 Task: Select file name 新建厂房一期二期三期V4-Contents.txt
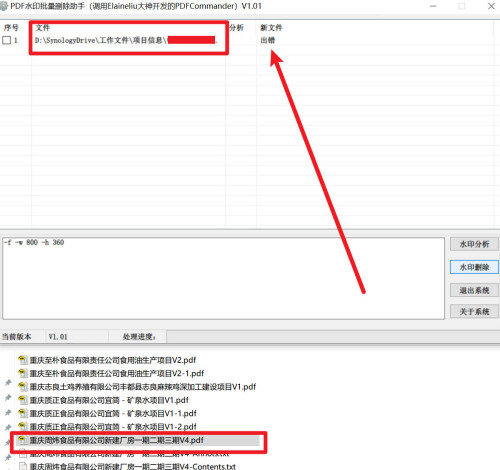coord(133,466)
